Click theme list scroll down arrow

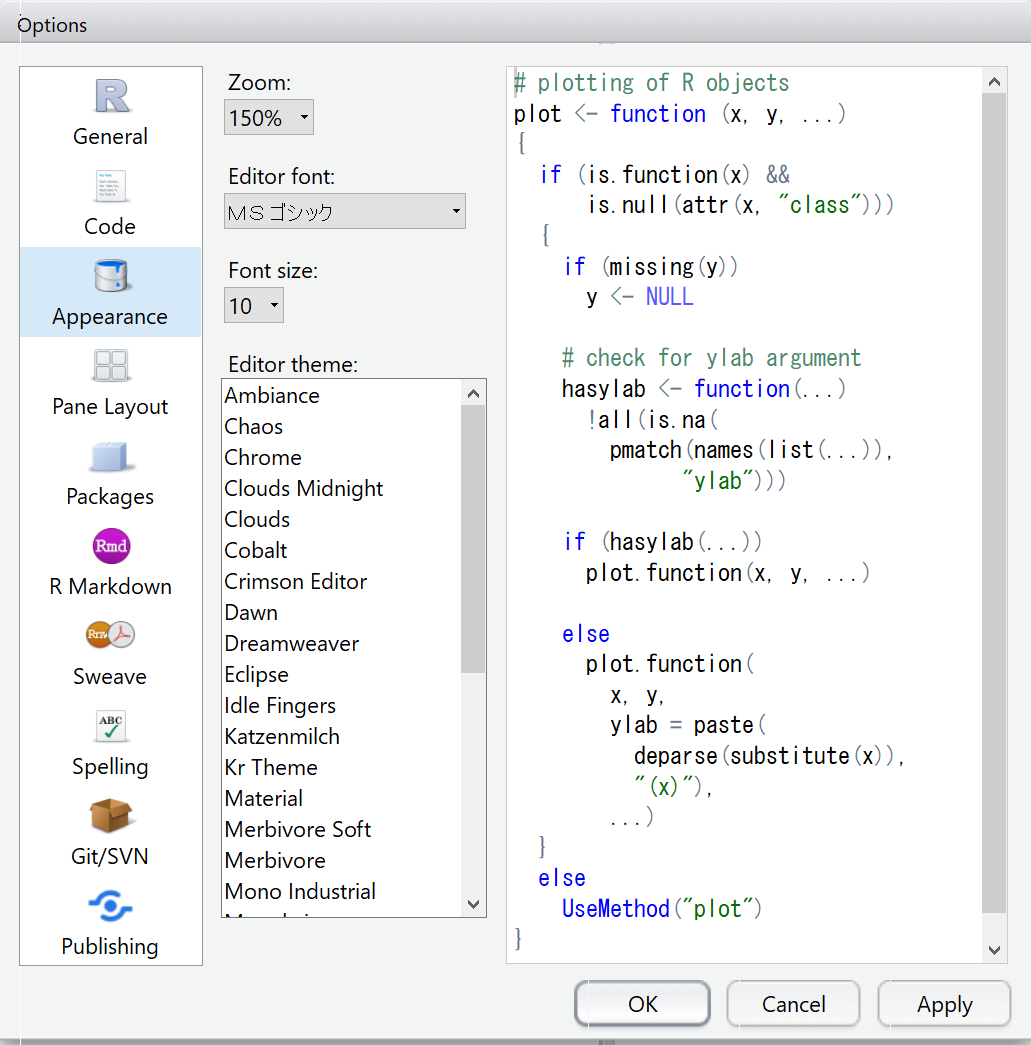click(x=473, y=904)
